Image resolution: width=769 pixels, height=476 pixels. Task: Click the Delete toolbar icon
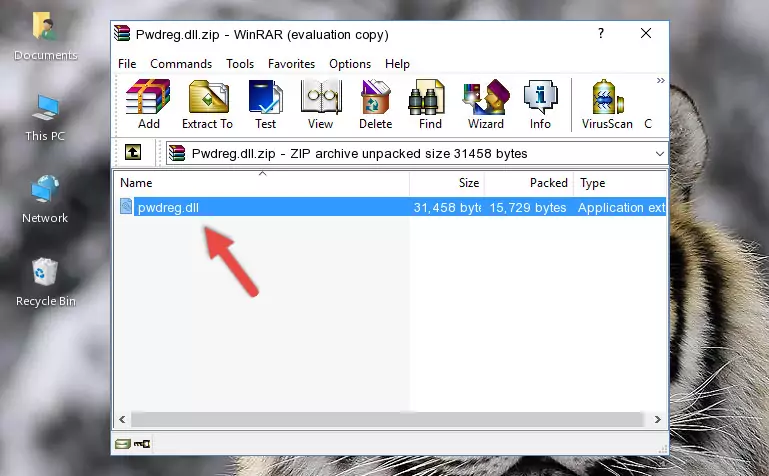coord(376,104)
